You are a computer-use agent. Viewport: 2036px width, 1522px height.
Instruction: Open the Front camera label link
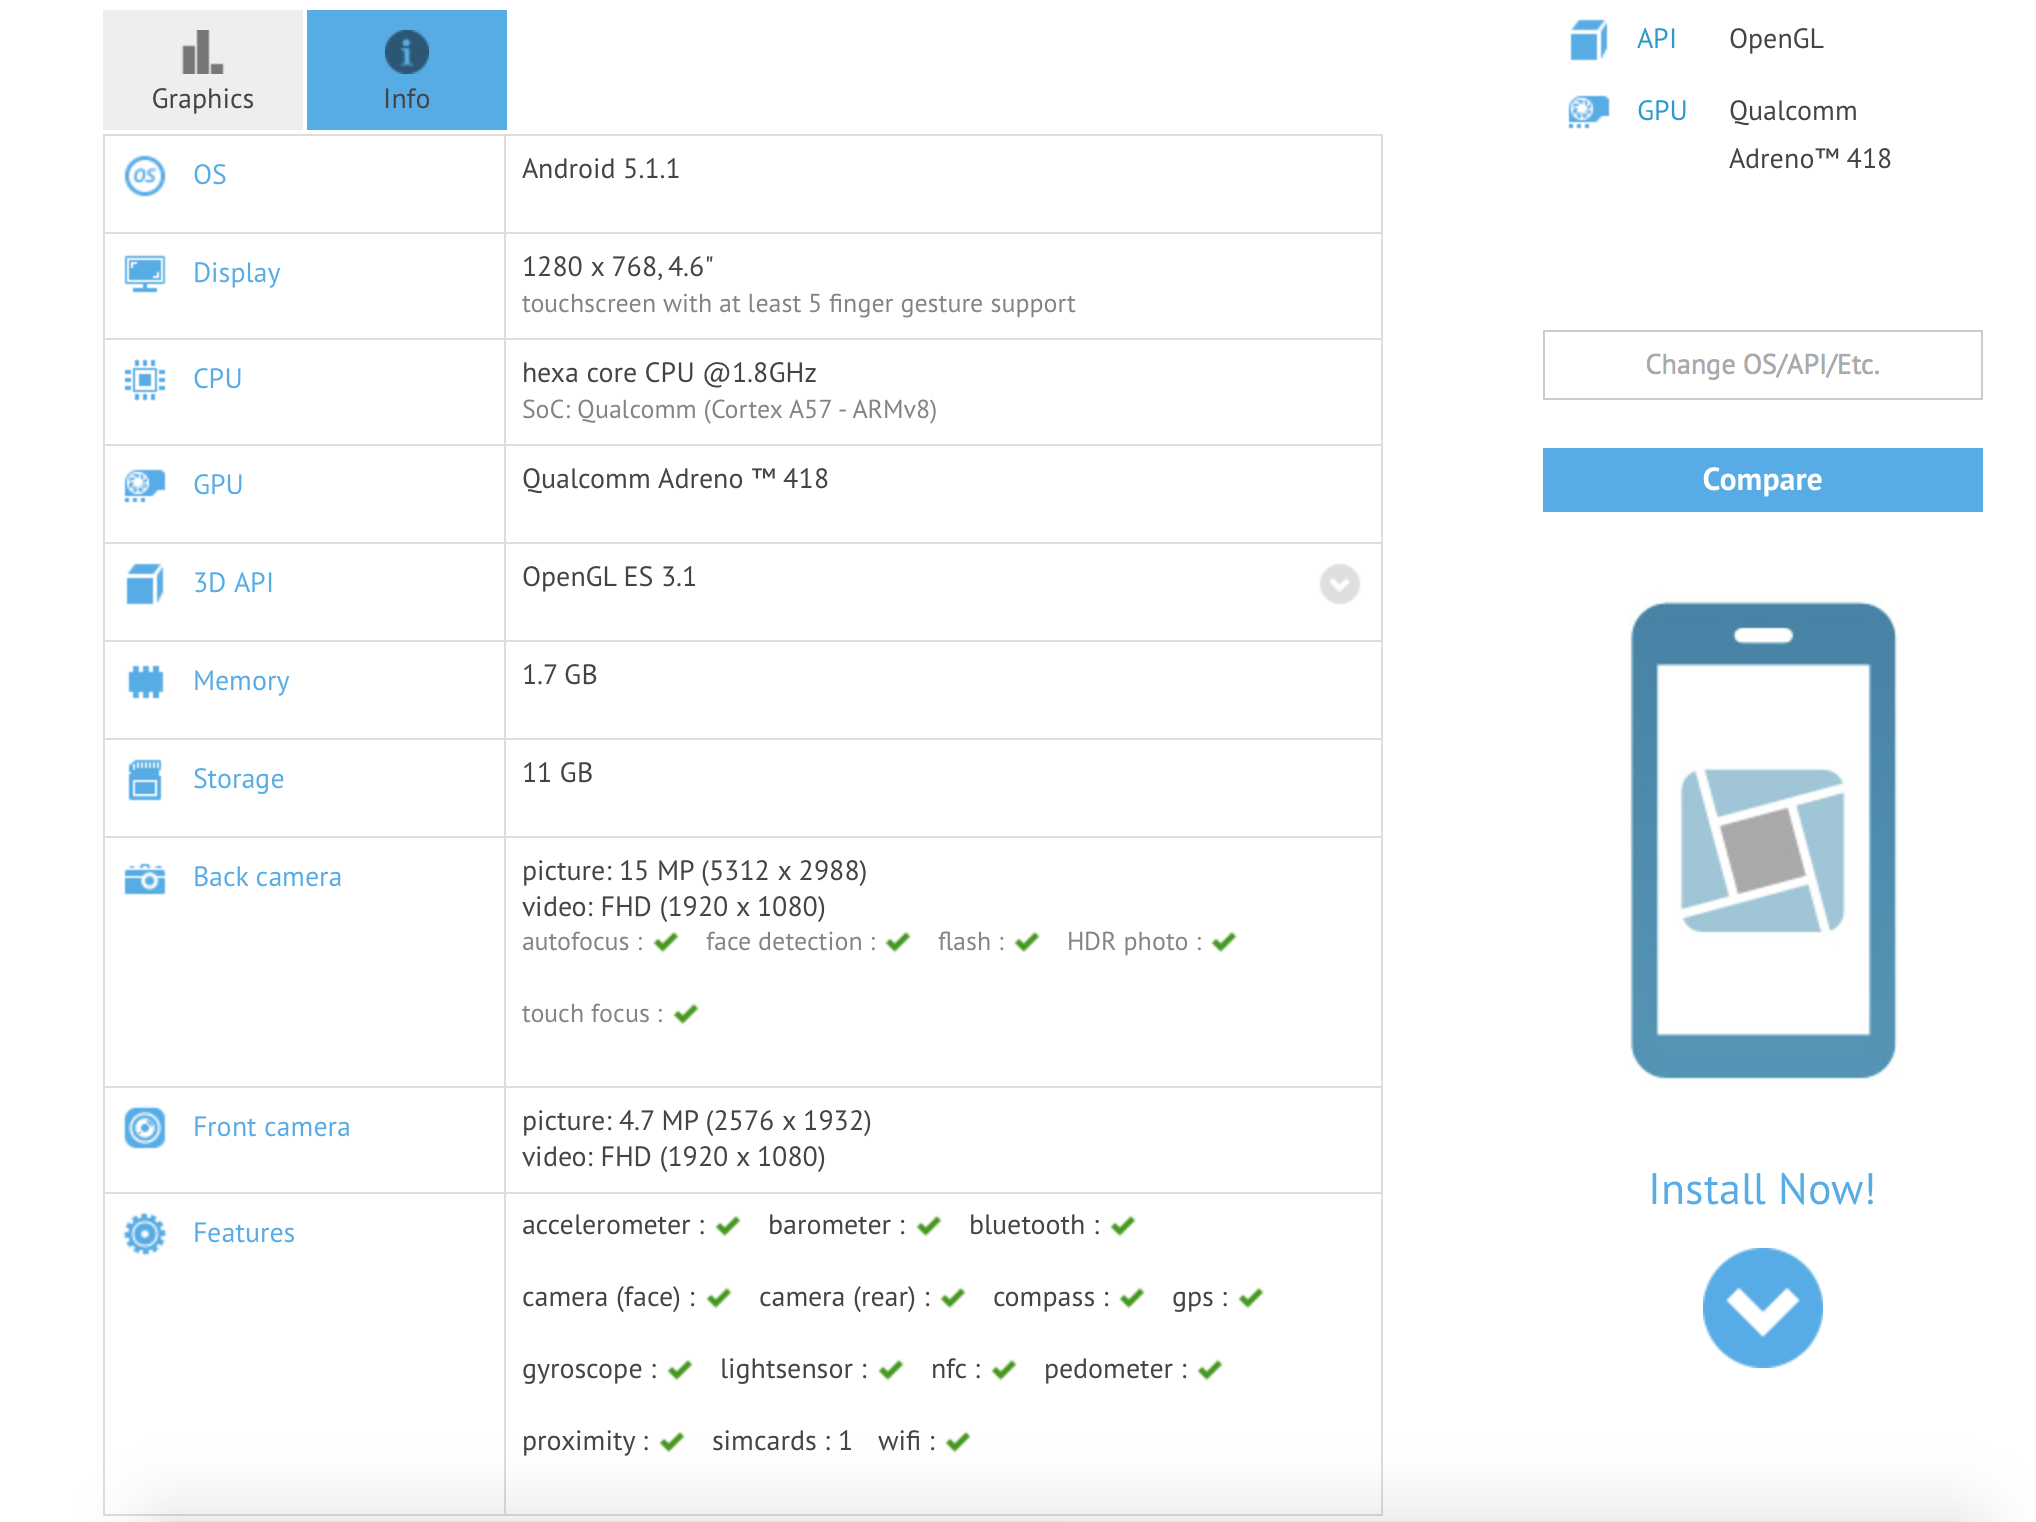coord(271,1127)
